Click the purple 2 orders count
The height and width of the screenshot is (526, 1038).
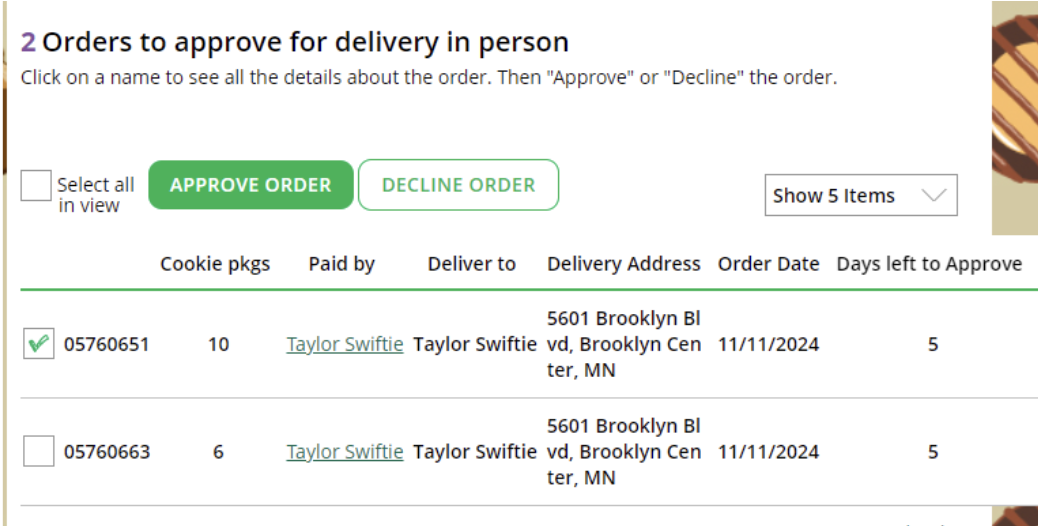(x=28, y=42)
